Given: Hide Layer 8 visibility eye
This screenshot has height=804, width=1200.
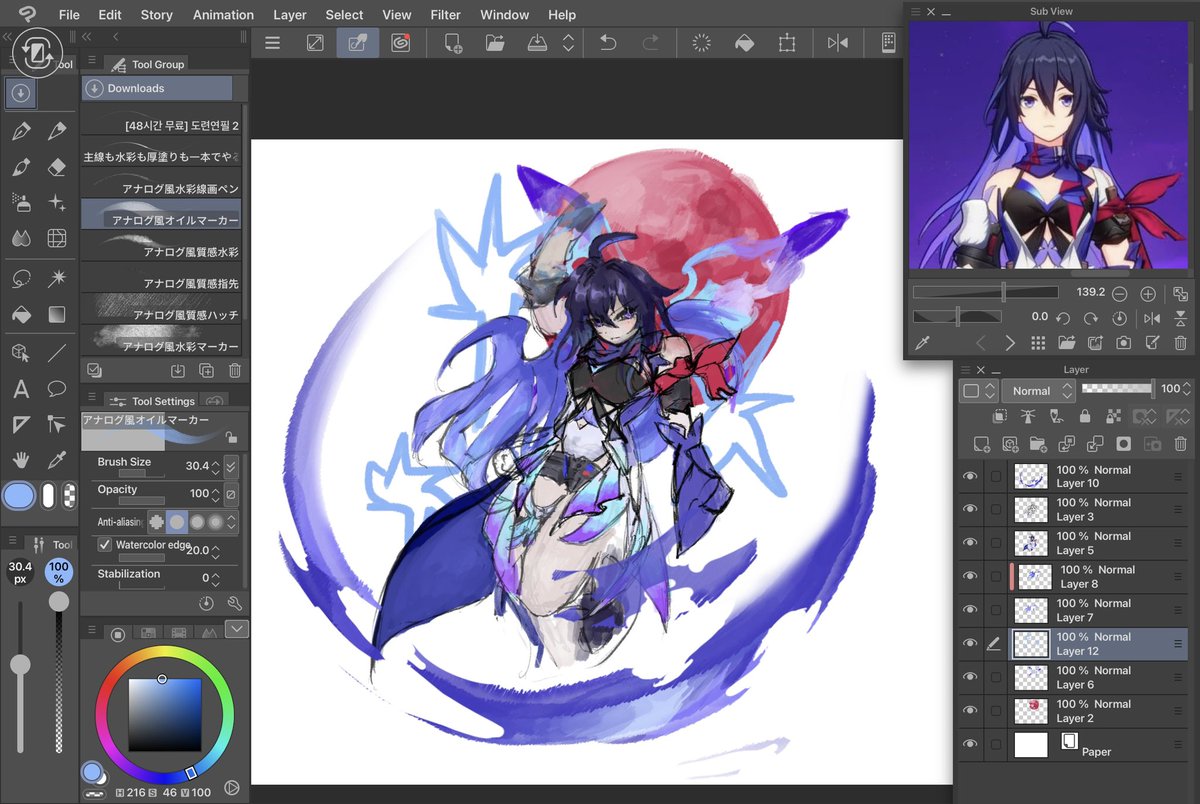Looking at the screenshot, I should click(969, 576).
